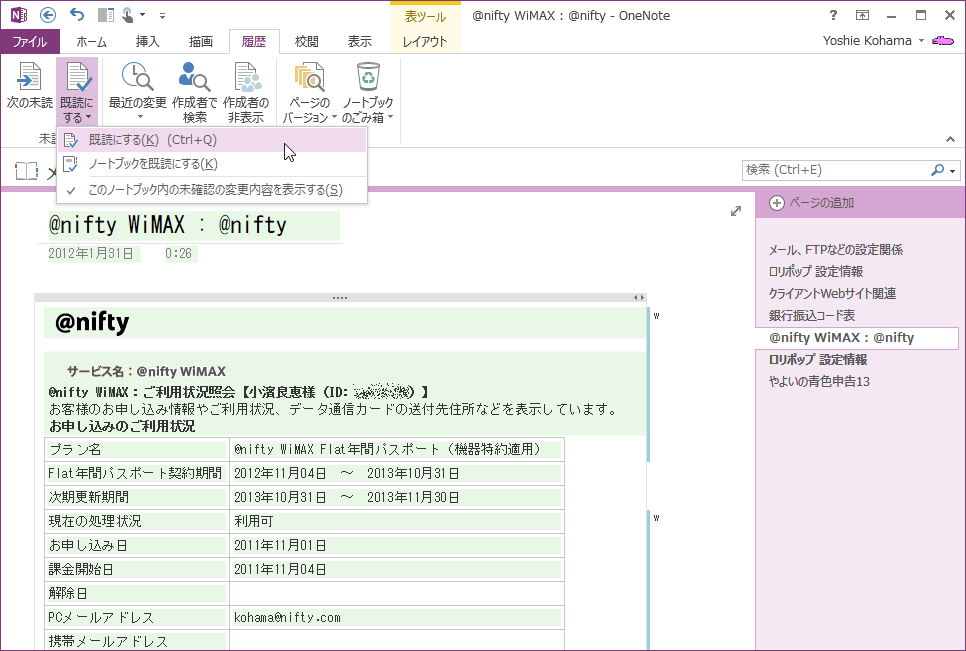Open page メール、FTPなどの設定関係

(x=835, y=249)
